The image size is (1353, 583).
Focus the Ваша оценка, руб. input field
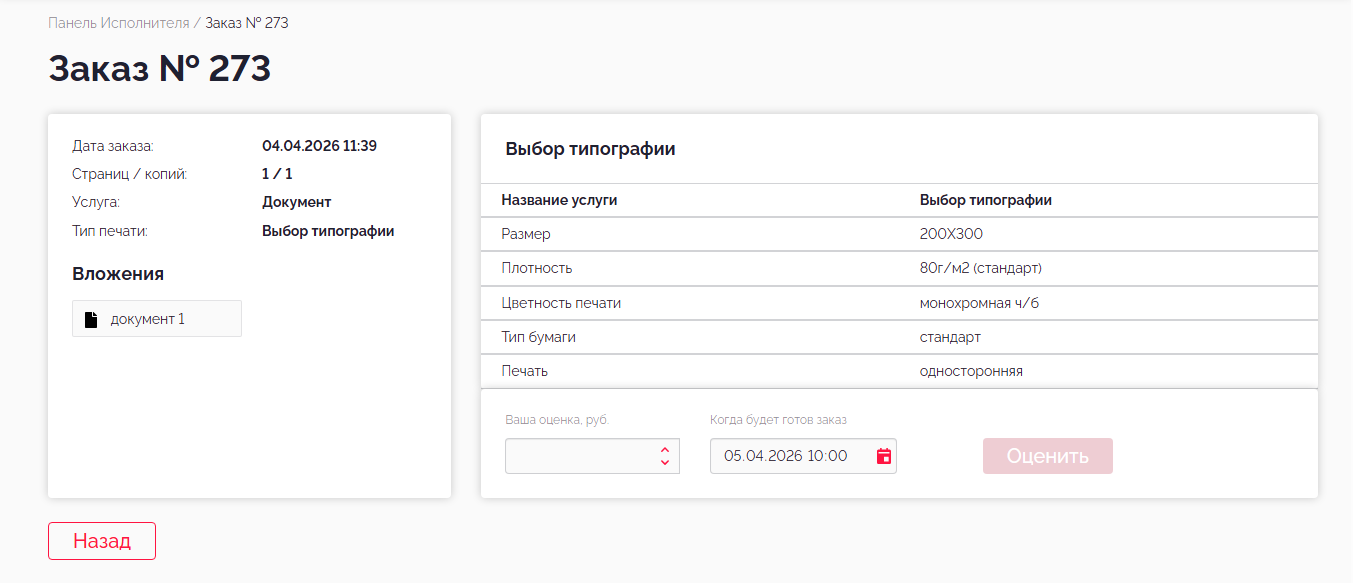(580, 456)
